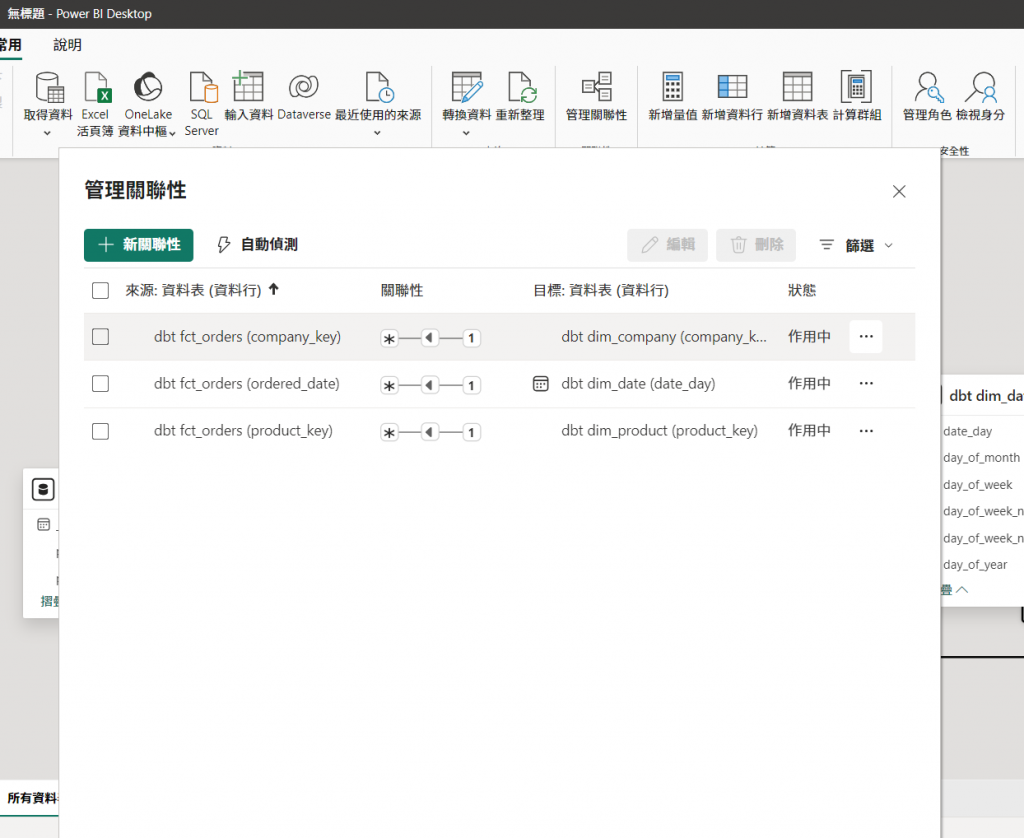Click cardinality symbol in company_key row
Screen dimensions: 1024x838
pos(431,338)
